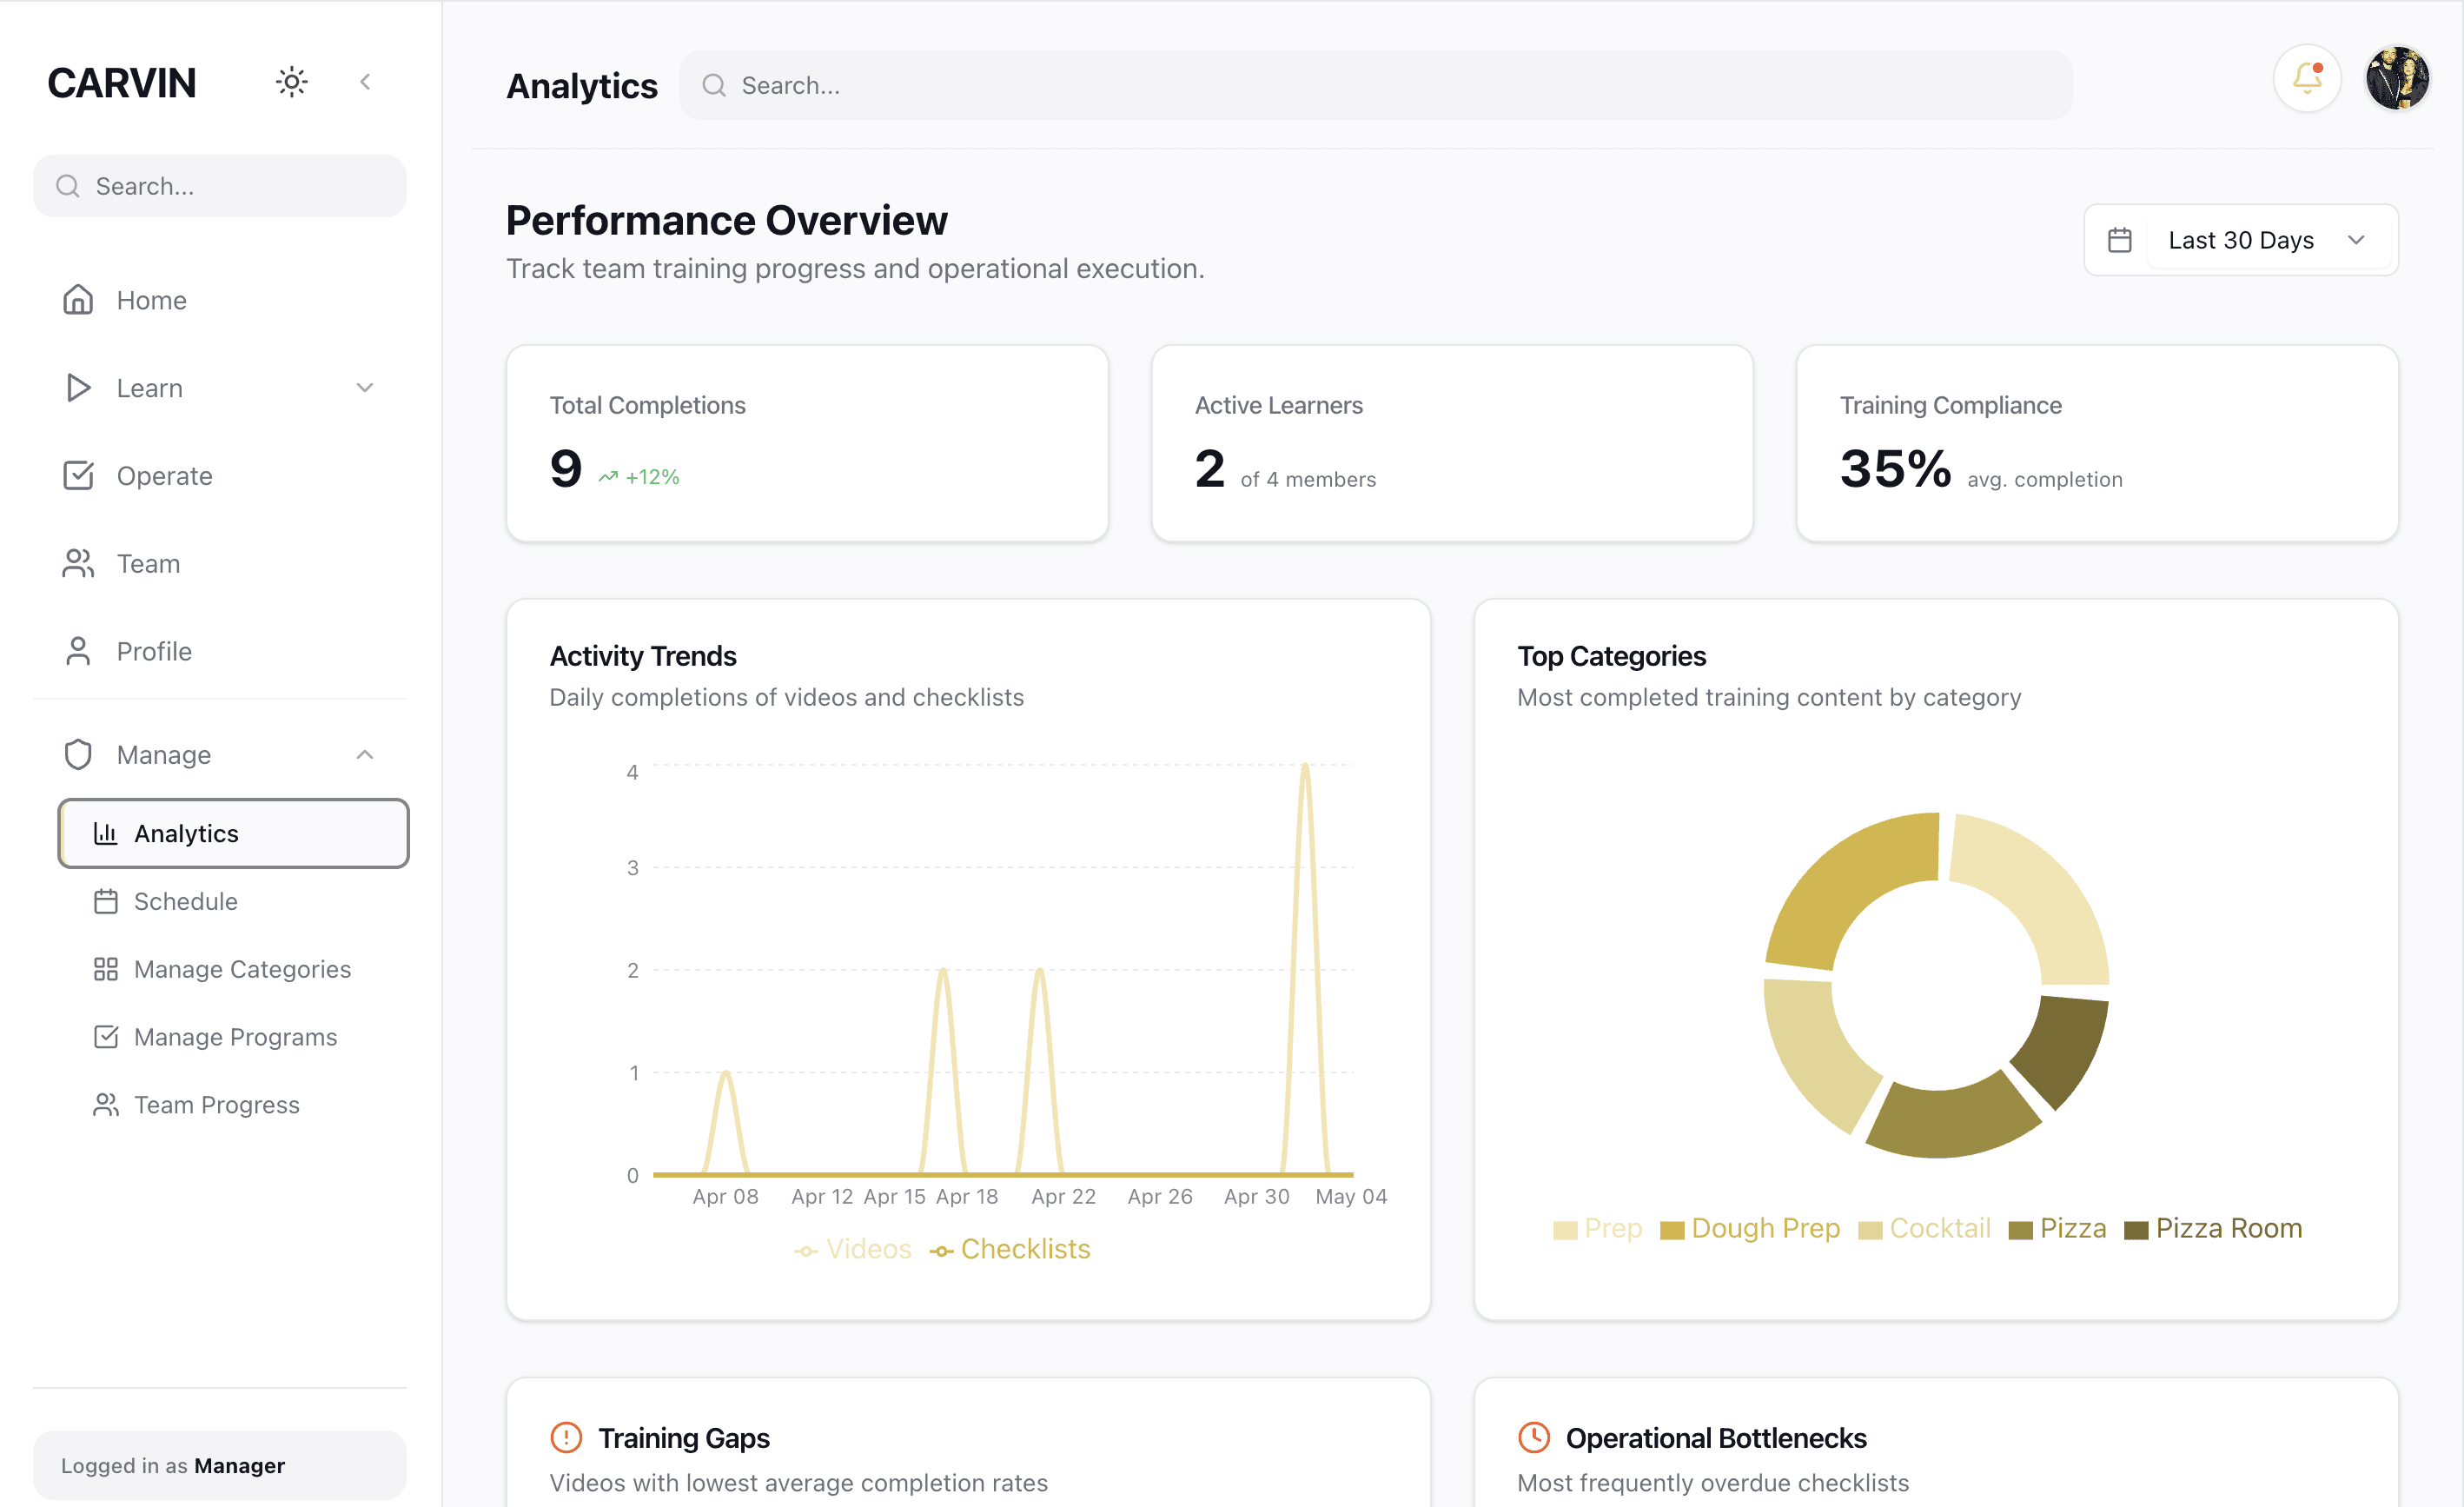Click the Operational Bottlenecks clock icon

(x=1534, y=1438)
